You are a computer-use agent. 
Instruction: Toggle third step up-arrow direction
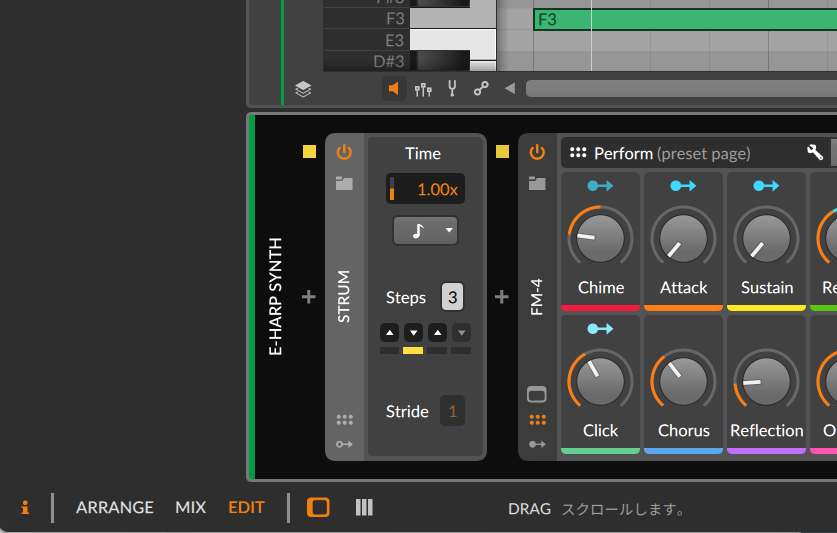(x=438, y=333)
